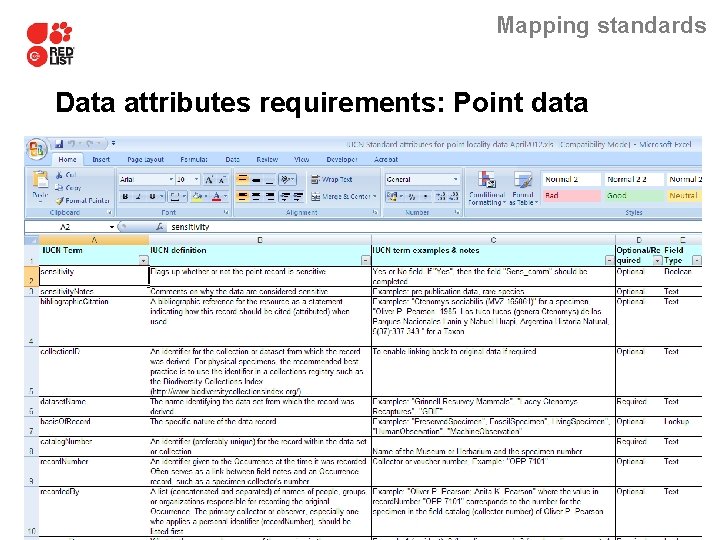Toggle middle vertical alignment

tap(256, 180)
